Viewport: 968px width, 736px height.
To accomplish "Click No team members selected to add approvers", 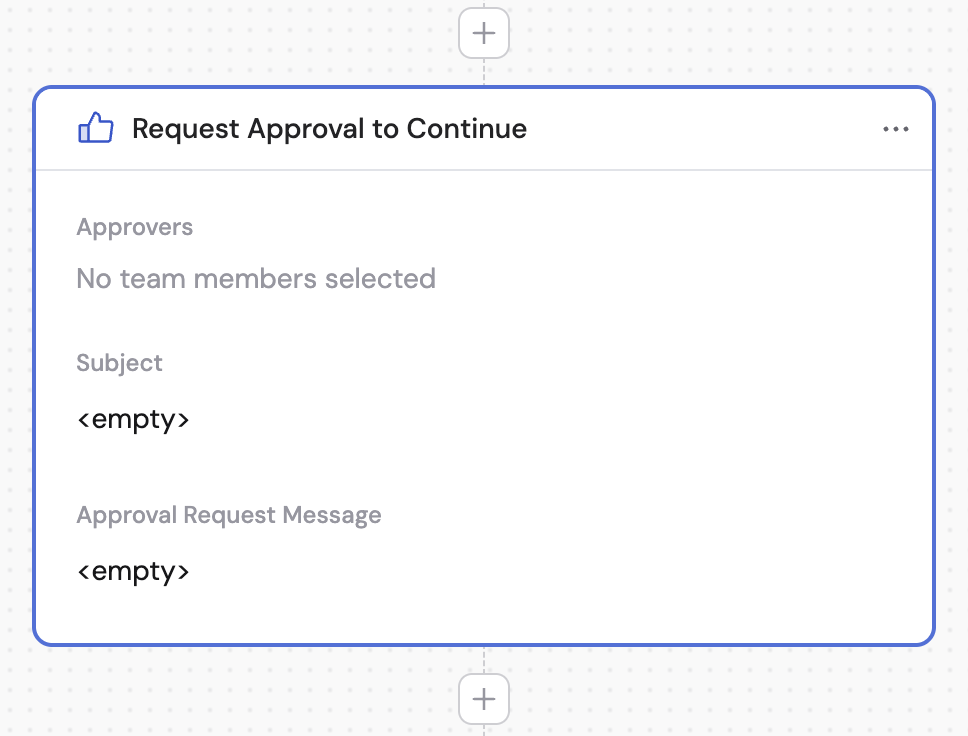I will (256, 279).
